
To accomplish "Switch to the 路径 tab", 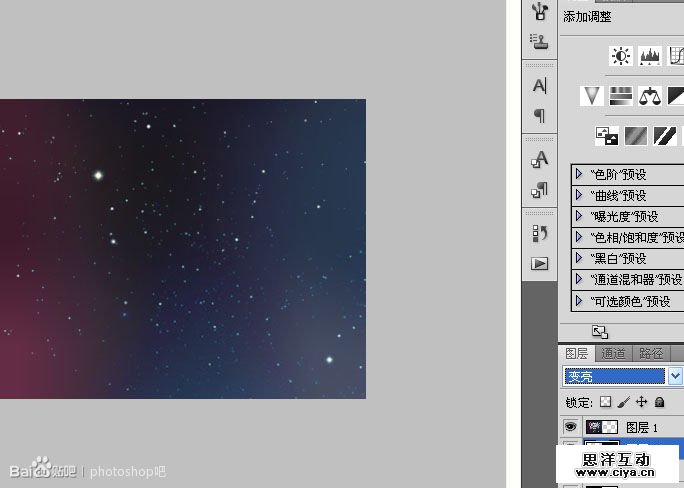I will click(x=651, y=353).
